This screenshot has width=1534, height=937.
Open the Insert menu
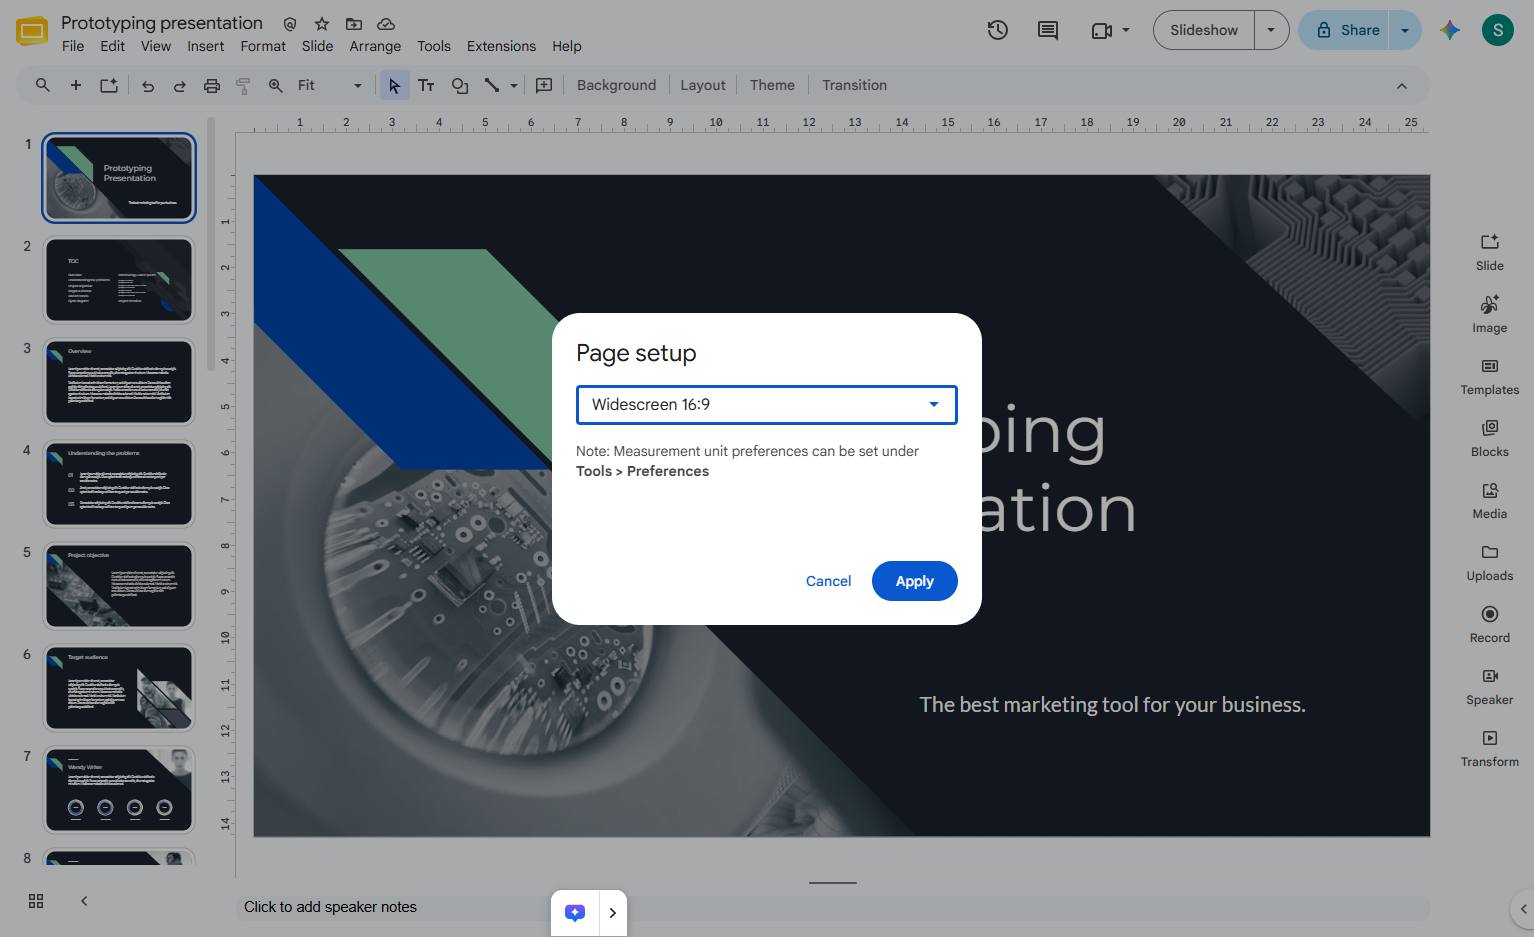(205, 46)
